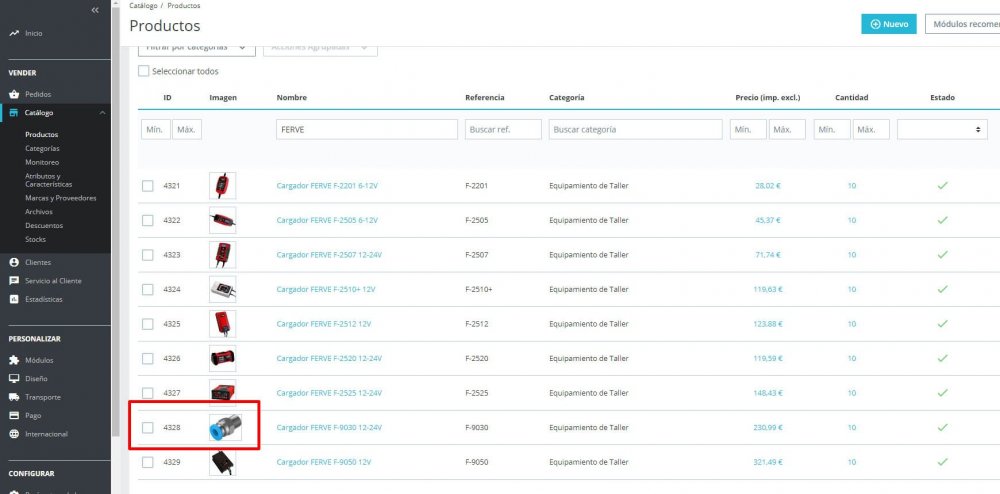
Task: Open Descuentos in the sidebar
Action: [44, 226]
